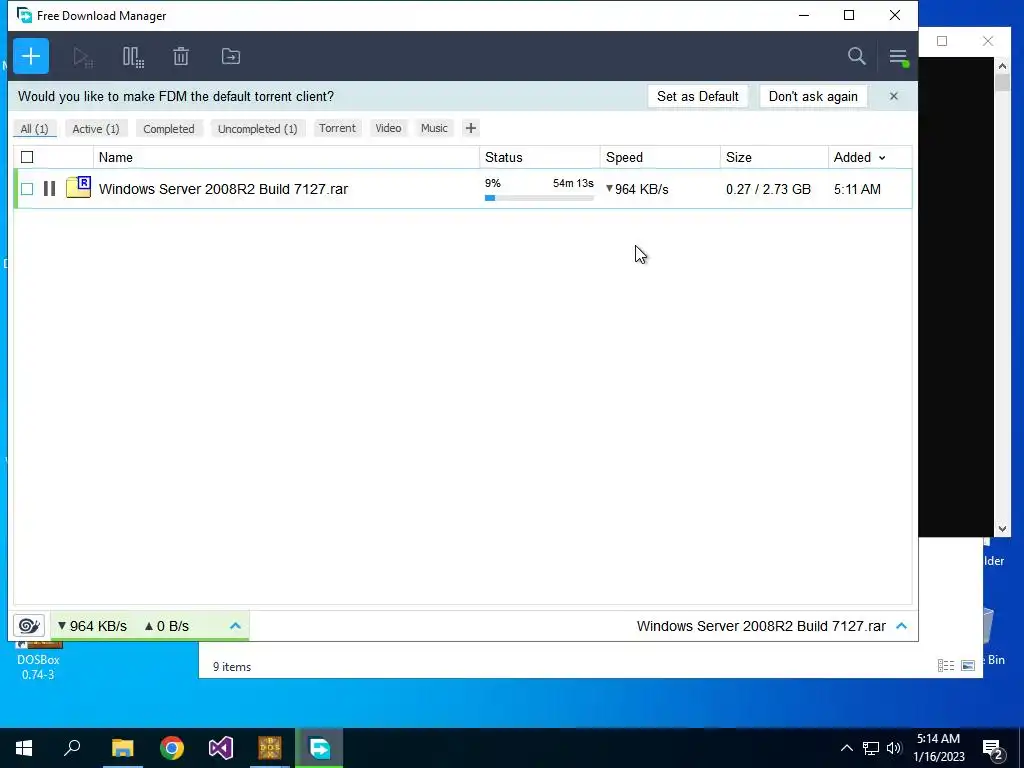The image size is (1024, 768).
Task: Click the scroll-down arrow in background window
Action: 1002,529
